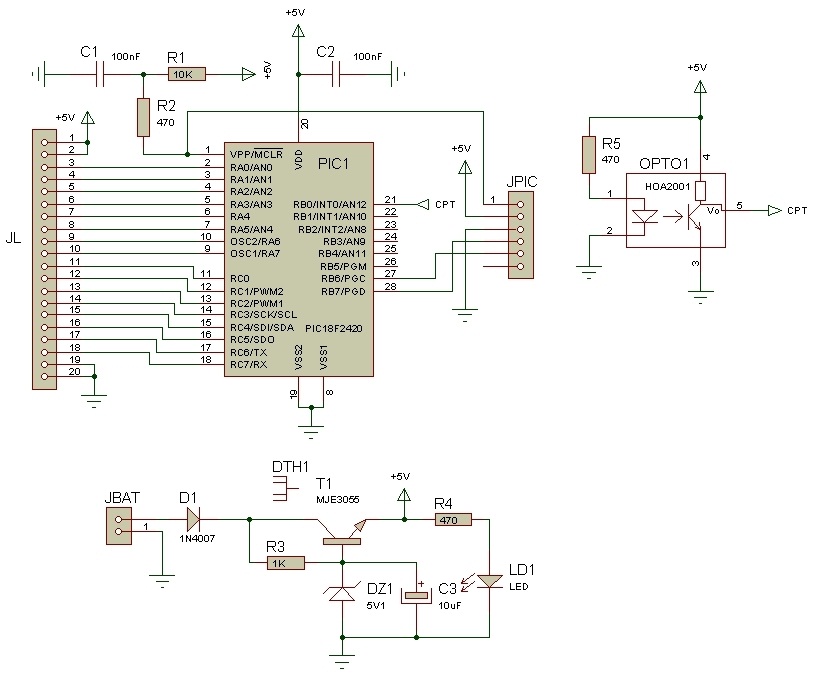Click the +5V arrow above JL connector

point(87,117)
